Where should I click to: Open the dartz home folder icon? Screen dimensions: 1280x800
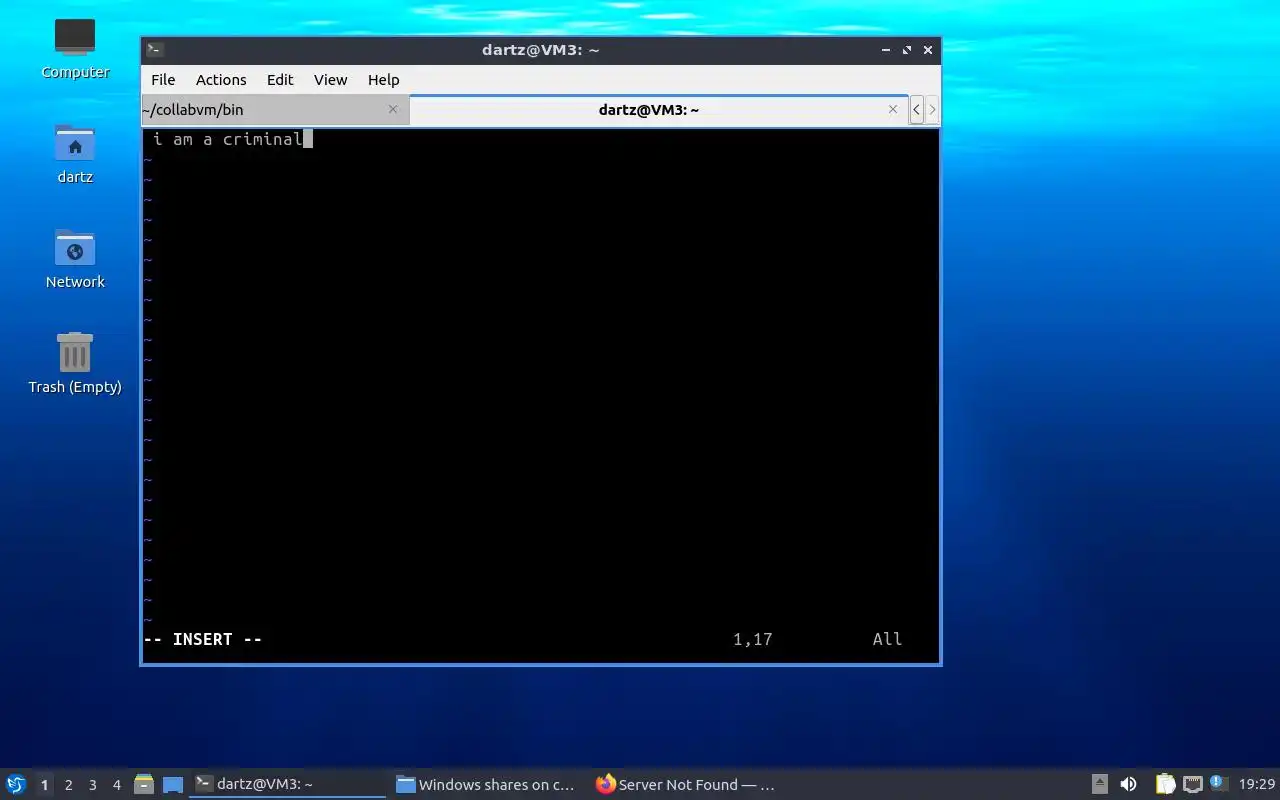pyautogui.click(x=75, y=153)
